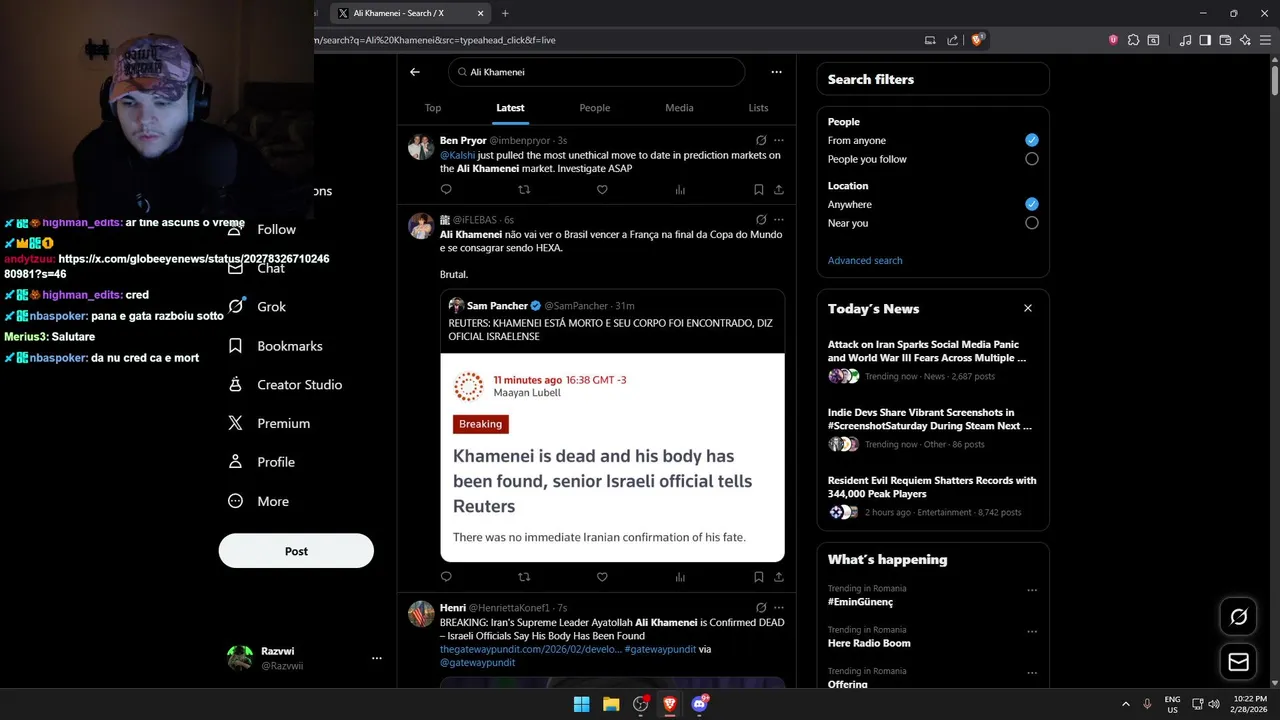Open more menu on iFLEBAS post
The height and width of the screenshot is (720, 1280).
tap(779, 219)
